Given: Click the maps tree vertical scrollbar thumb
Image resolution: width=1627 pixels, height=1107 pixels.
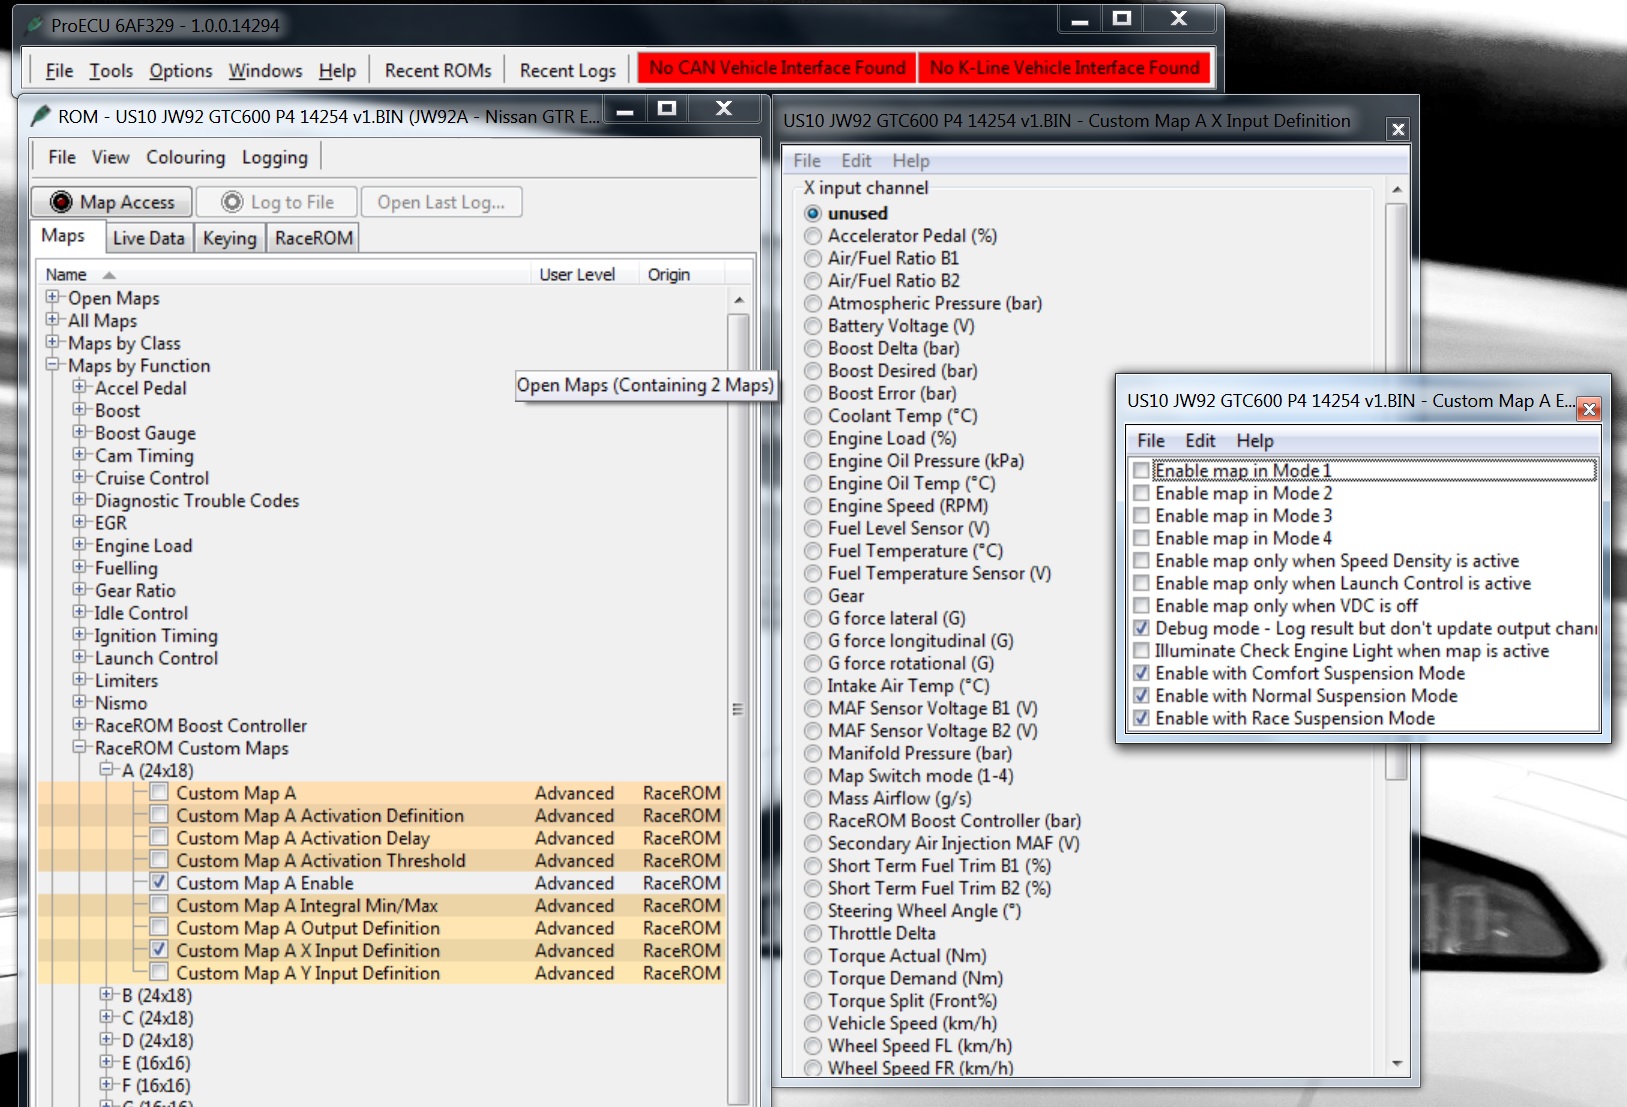Looking at the screenshot, I should [738, 709].
